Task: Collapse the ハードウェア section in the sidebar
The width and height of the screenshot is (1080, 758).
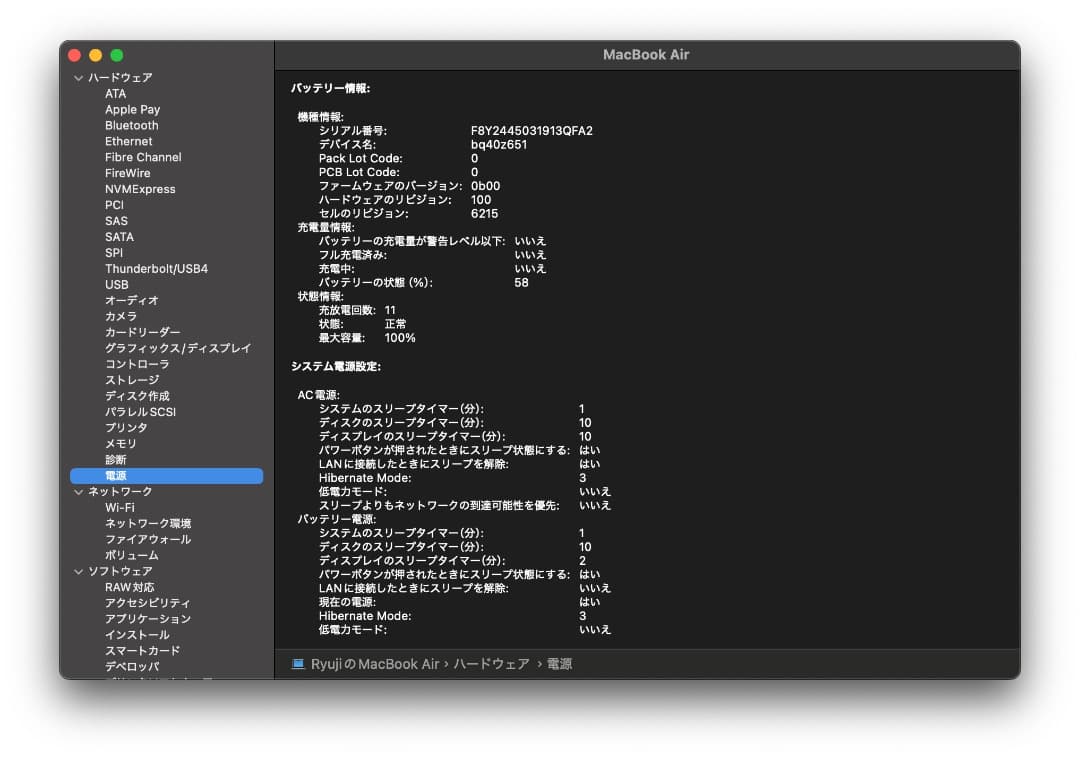Action: point(78,77)
